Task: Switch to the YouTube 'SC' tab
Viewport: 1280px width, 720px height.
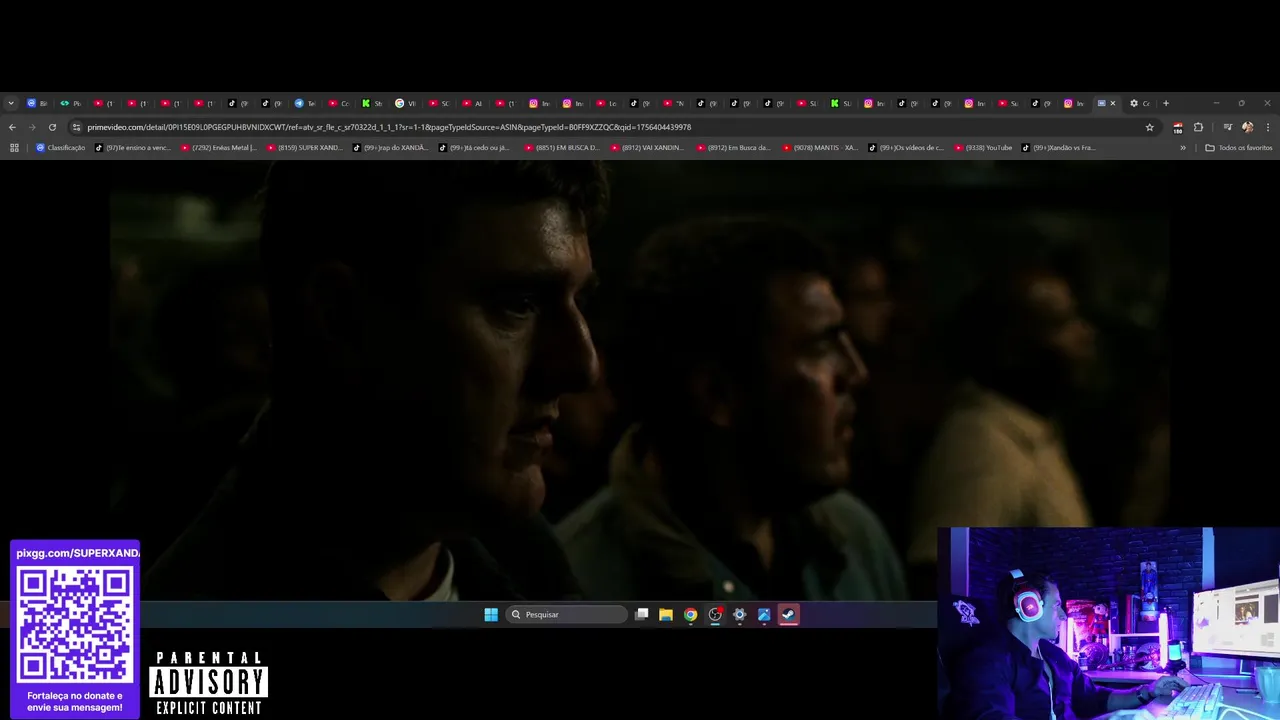Action: click(439, 103)
